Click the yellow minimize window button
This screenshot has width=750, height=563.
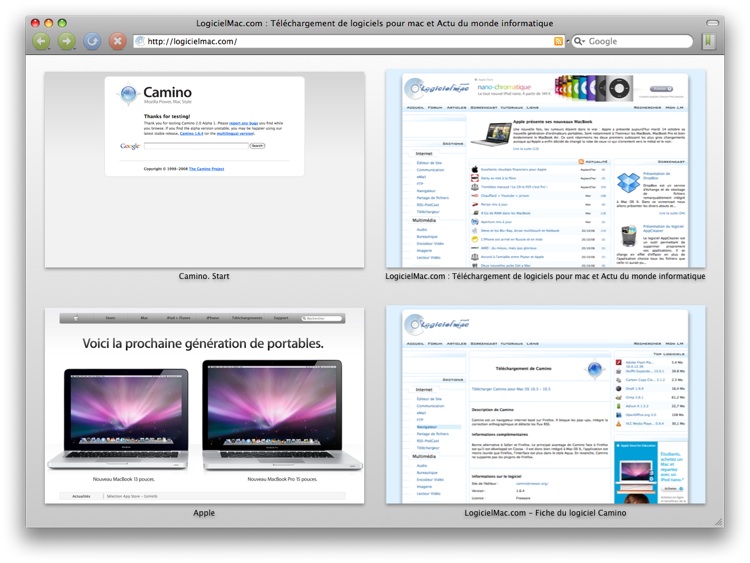point(48,23)
